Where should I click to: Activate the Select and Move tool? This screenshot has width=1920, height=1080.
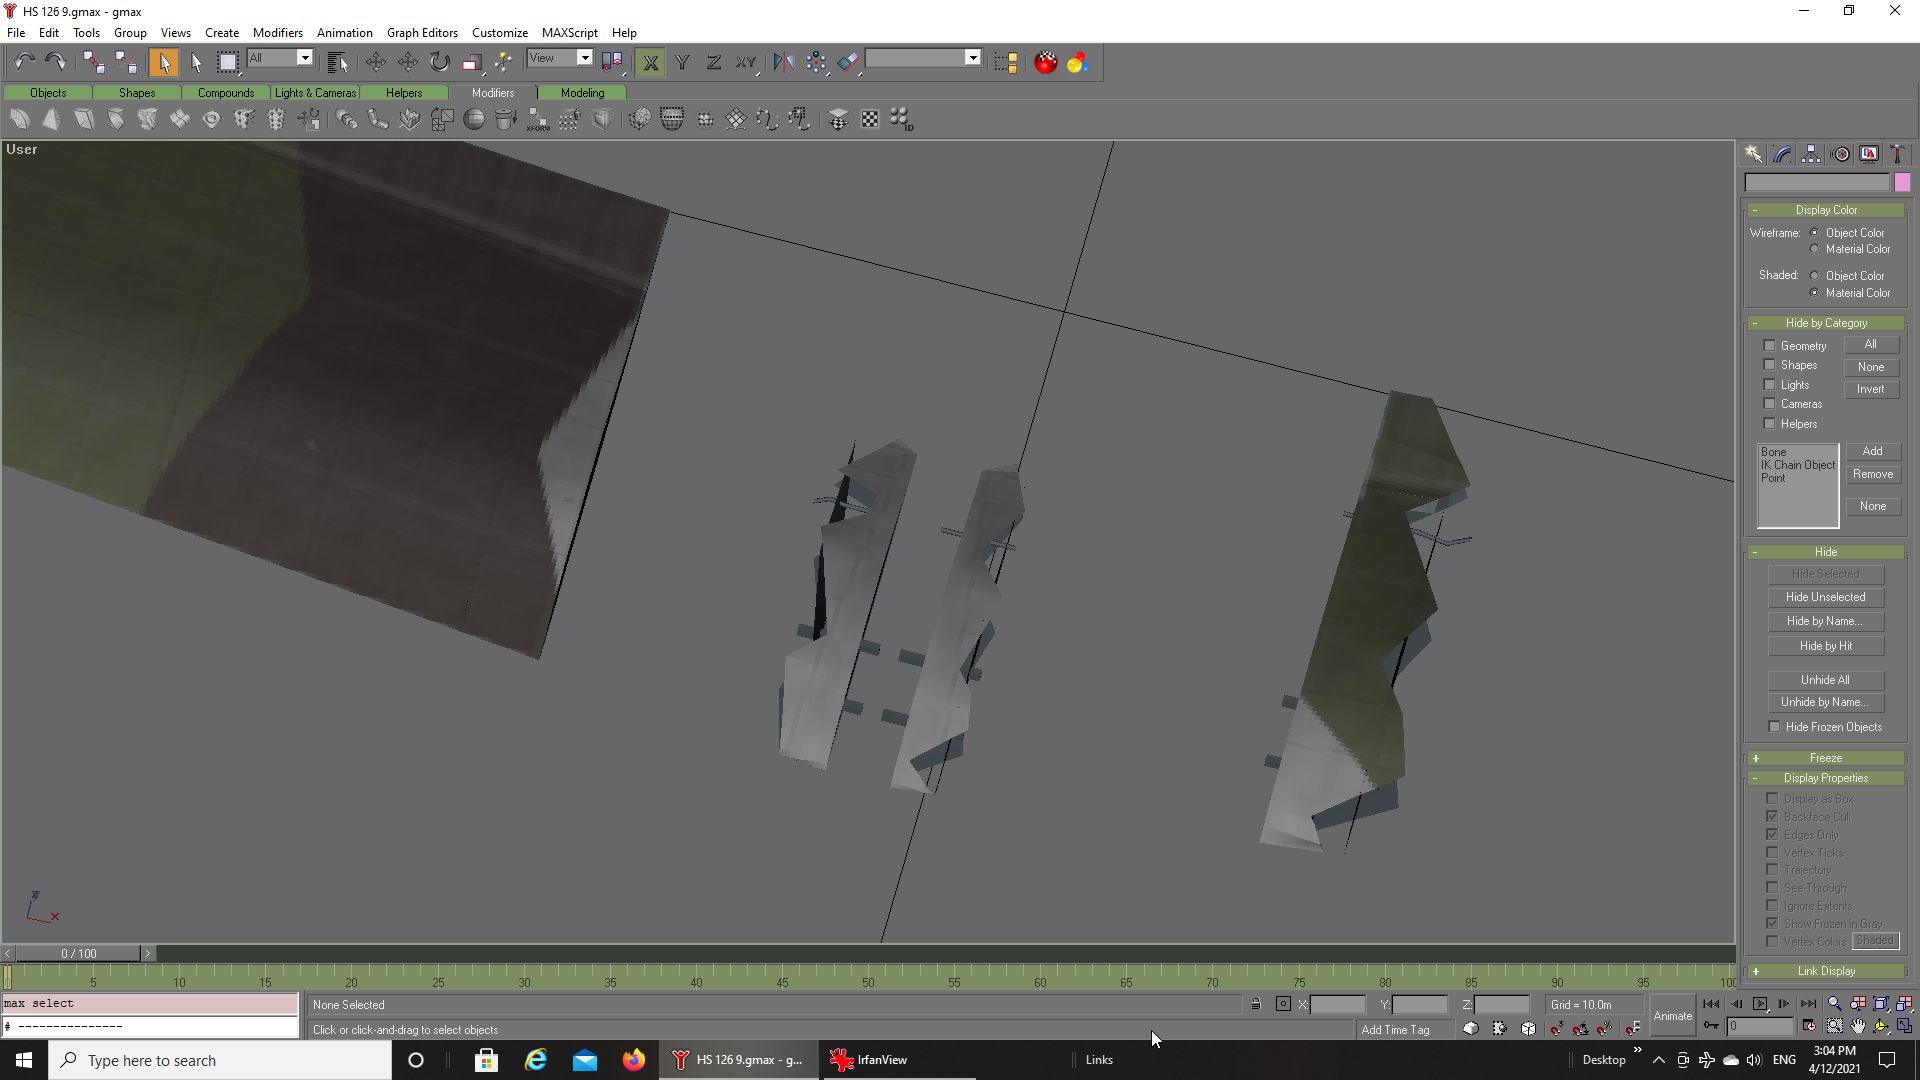[376, 62]
